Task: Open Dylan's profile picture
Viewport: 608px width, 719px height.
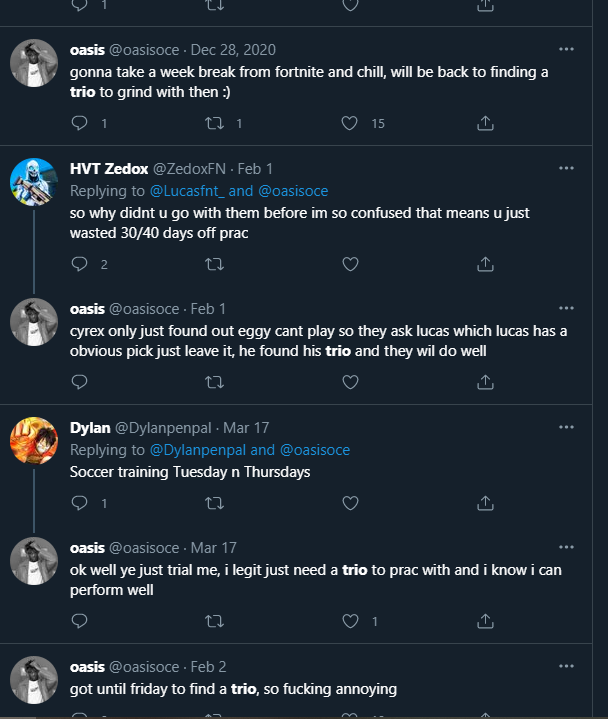Action: (33, 440)
